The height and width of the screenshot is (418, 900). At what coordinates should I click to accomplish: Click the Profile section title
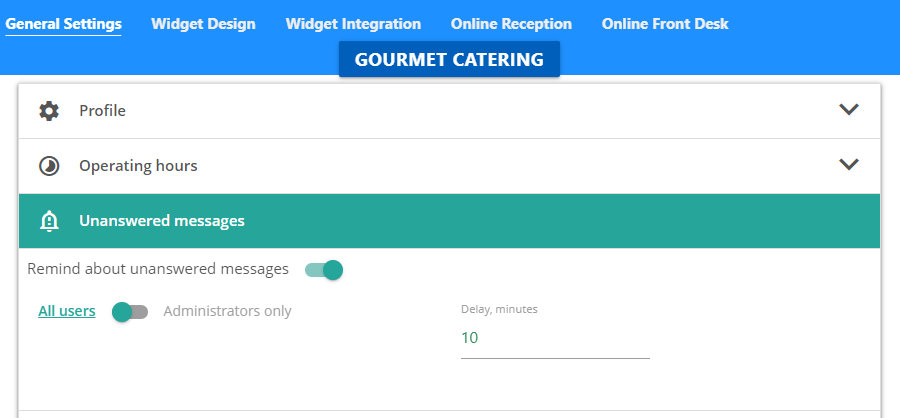pos(103,111)
